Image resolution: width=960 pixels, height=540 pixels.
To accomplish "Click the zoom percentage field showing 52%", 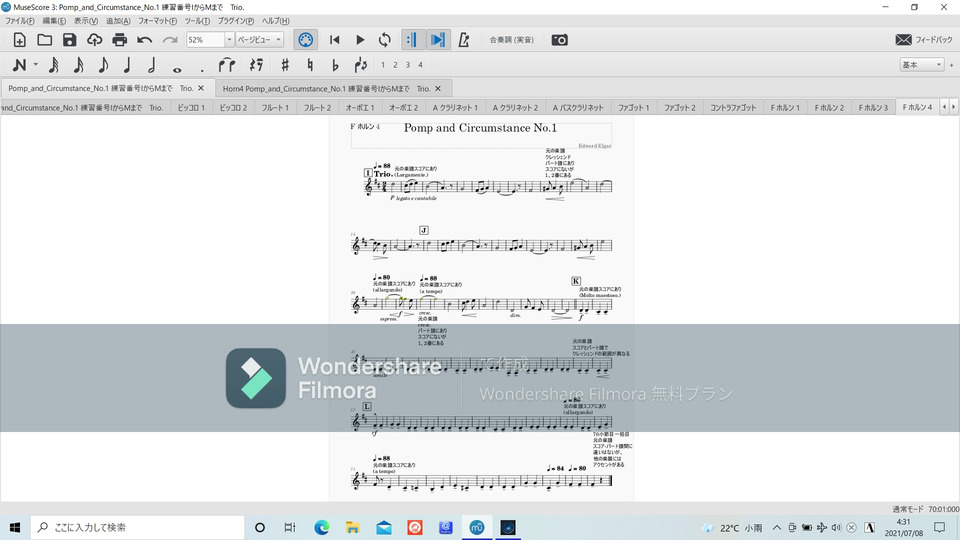I will (205, 40).
